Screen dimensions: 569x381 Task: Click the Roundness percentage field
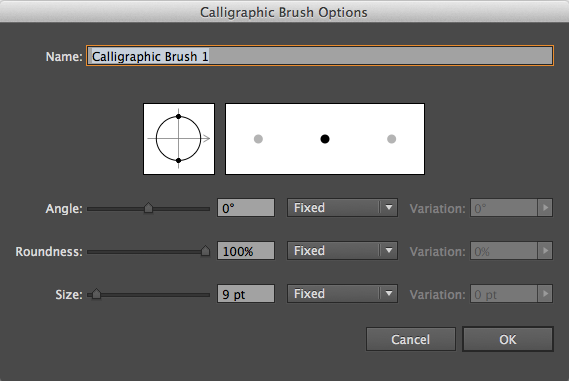(x=246, y=251)
